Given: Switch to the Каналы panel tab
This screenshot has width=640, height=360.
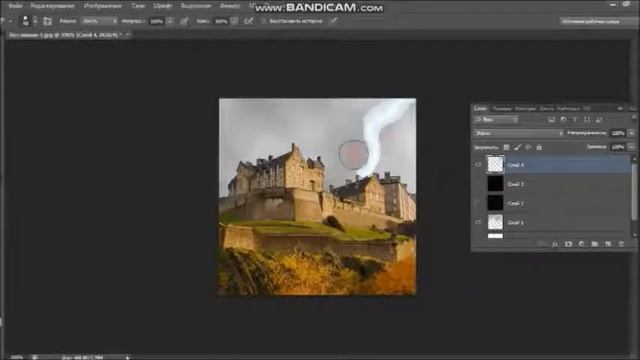Looking at the screenshot, I should tap(502, 109).
